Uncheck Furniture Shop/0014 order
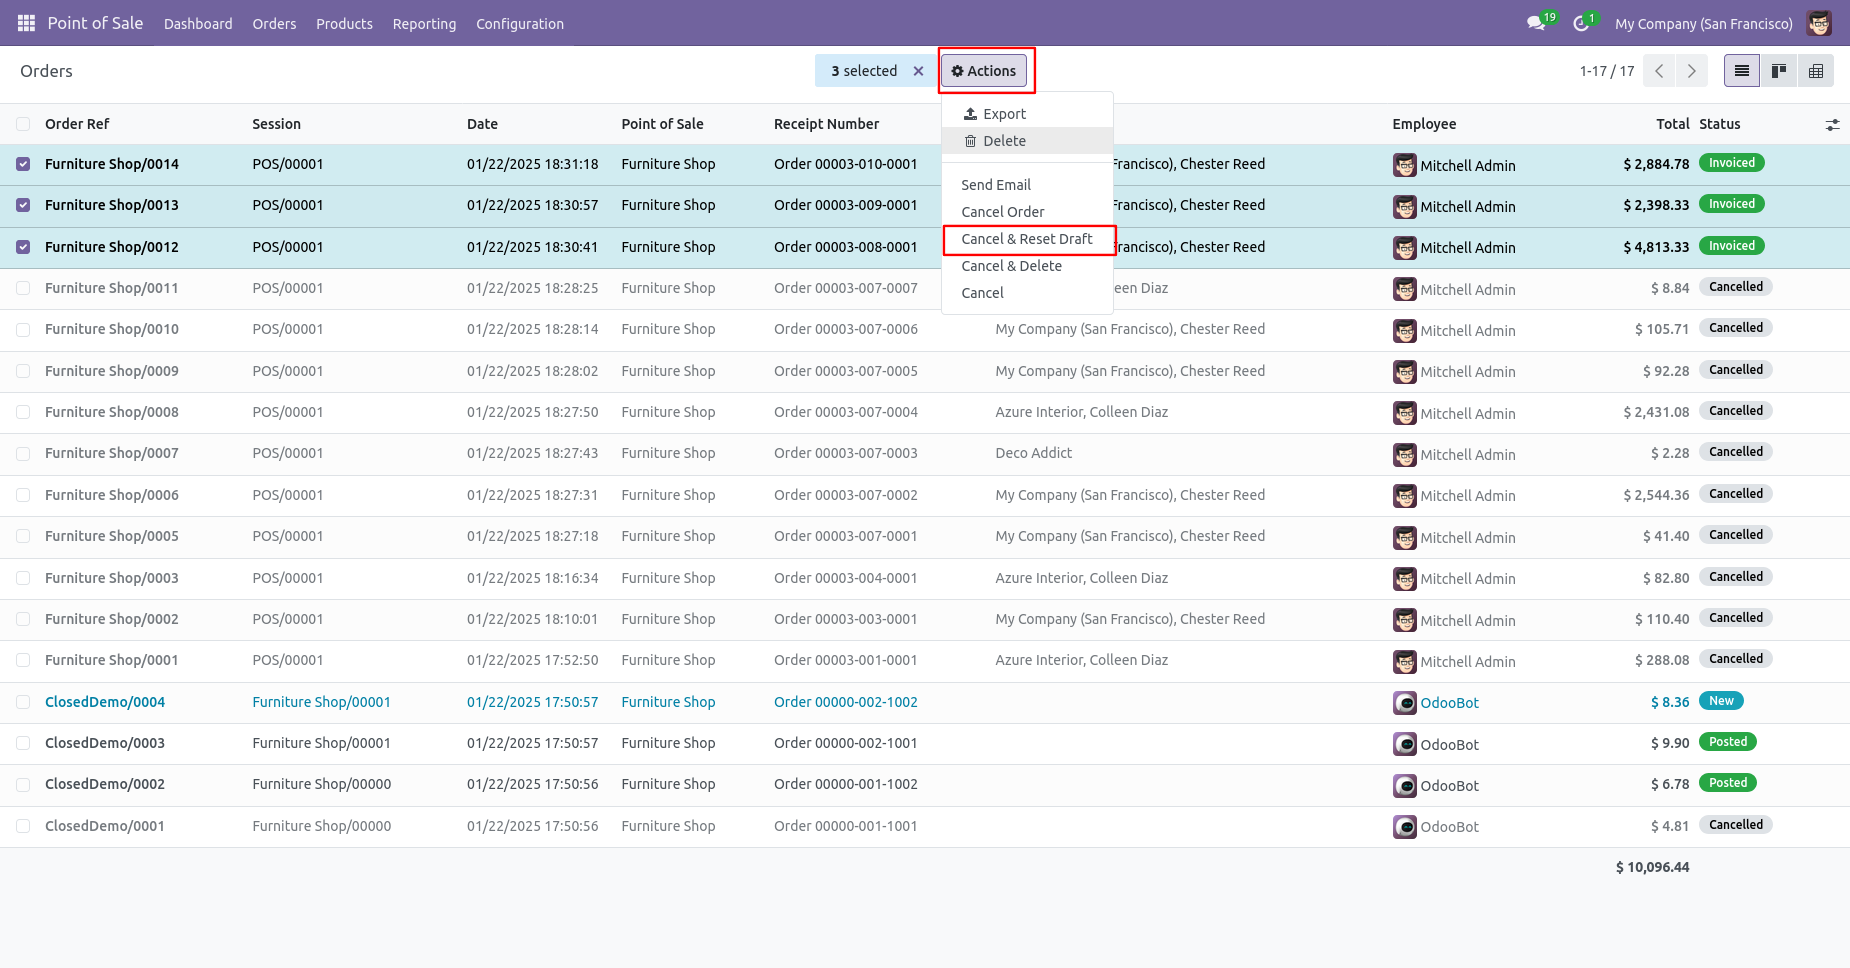The width and height of the screenshot is (1850, 968). click(23, 164)
